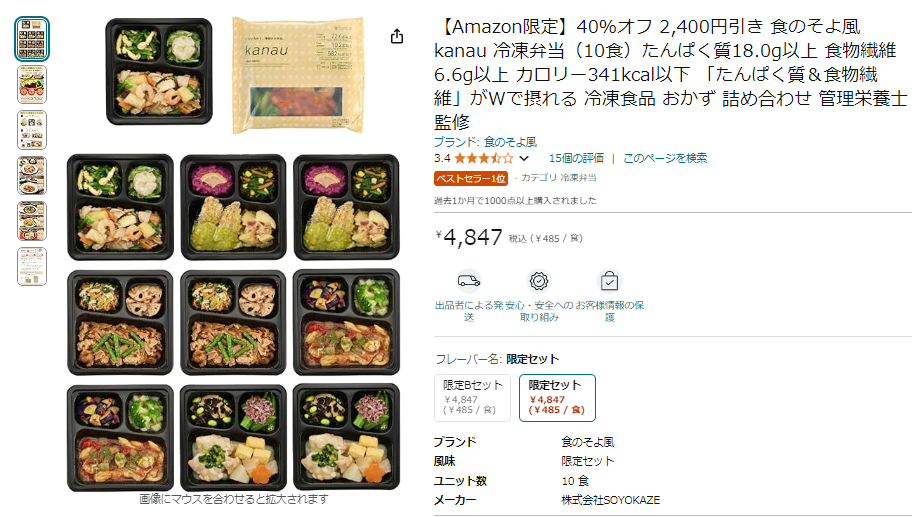Open the 15個の評価 reviews link
The image size is (923, 517).
(x=576, y=158)
